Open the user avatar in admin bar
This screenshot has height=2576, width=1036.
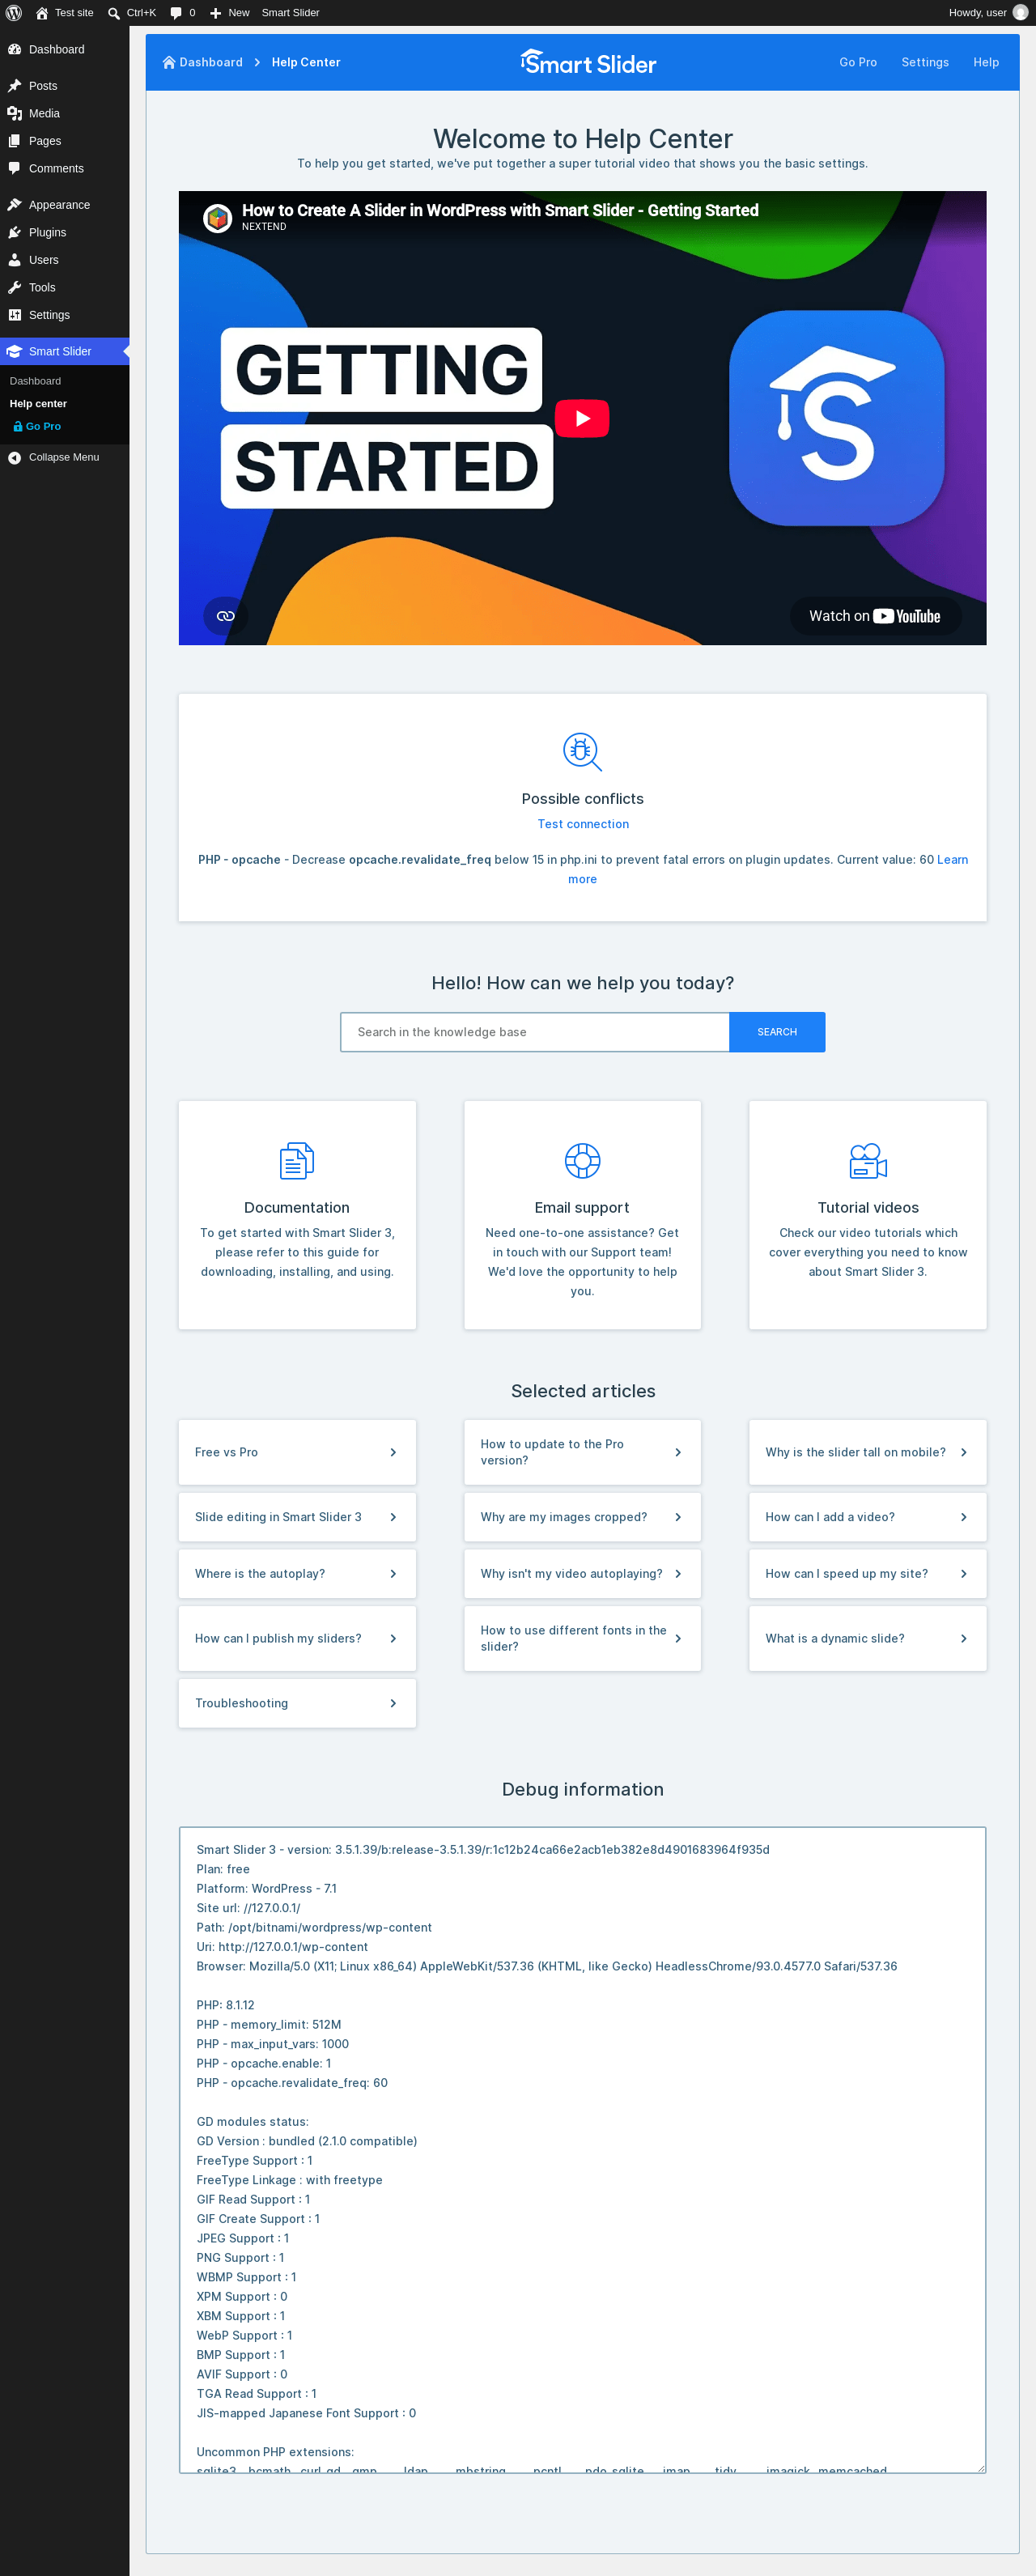[x=1020, y=13]
